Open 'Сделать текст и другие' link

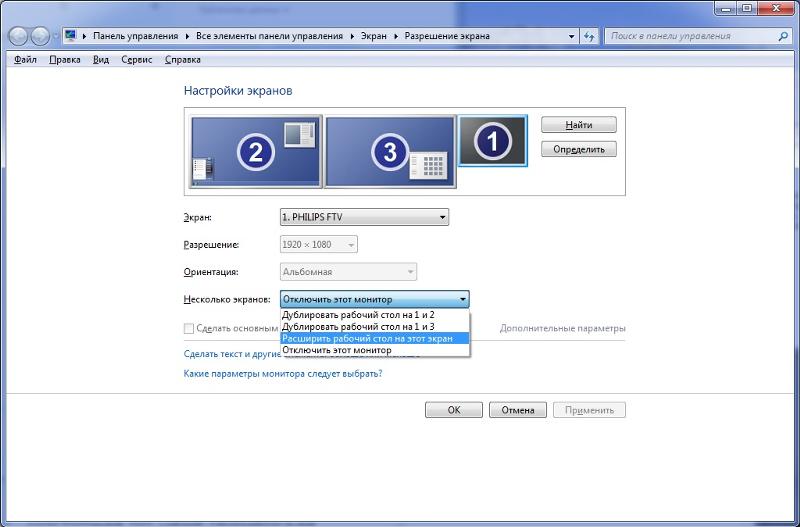click(x=232, y=354)
